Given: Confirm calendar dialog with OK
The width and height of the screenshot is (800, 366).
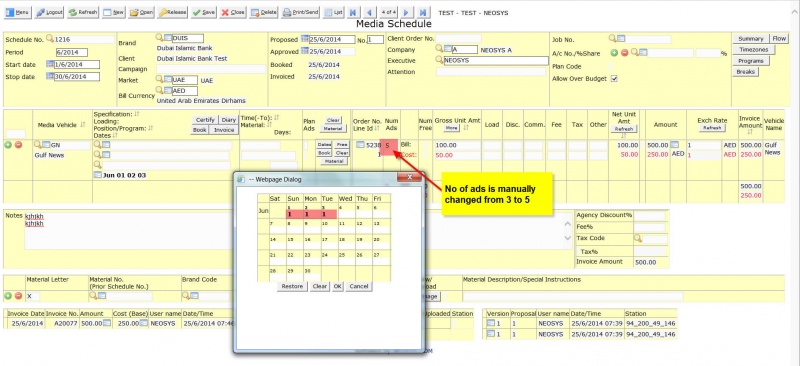Looking at the screenshot, I should point(337,286).
